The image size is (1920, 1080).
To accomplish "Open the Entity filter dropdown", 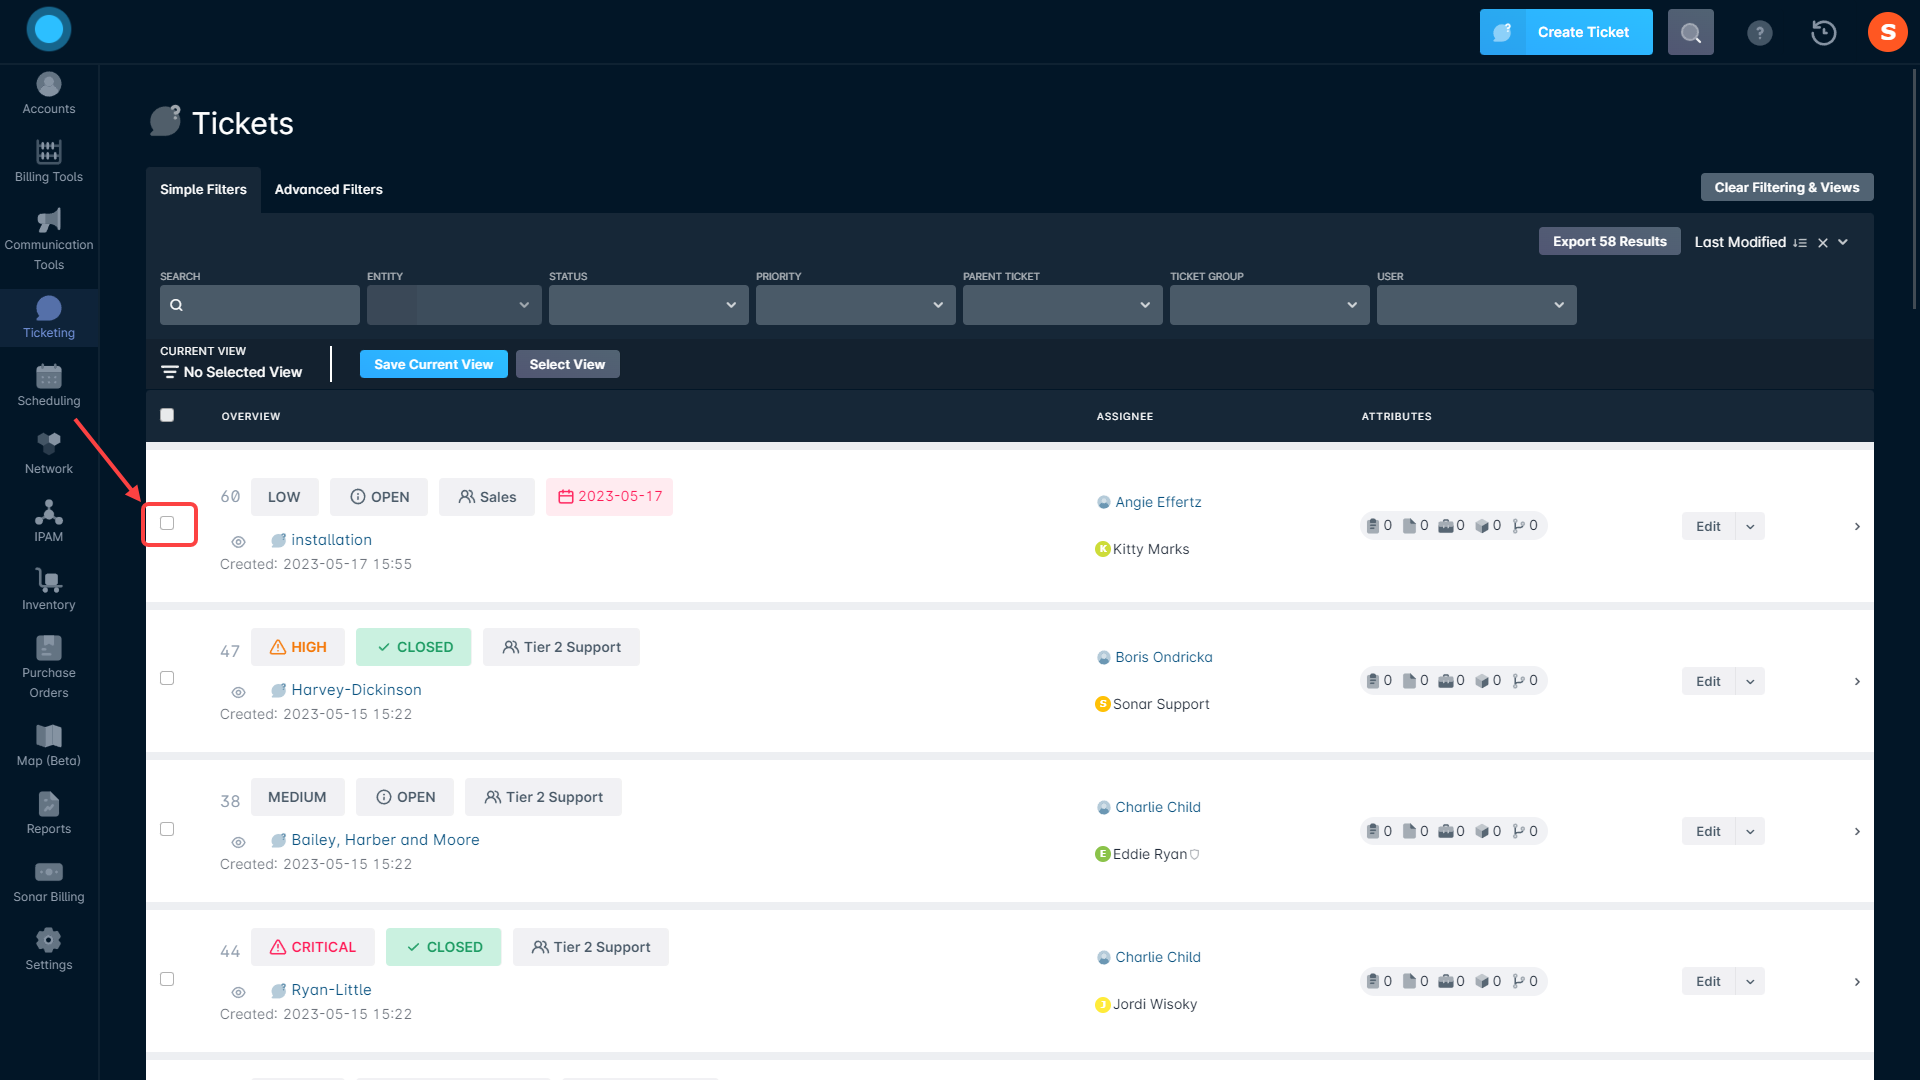I will pos(454,305).
